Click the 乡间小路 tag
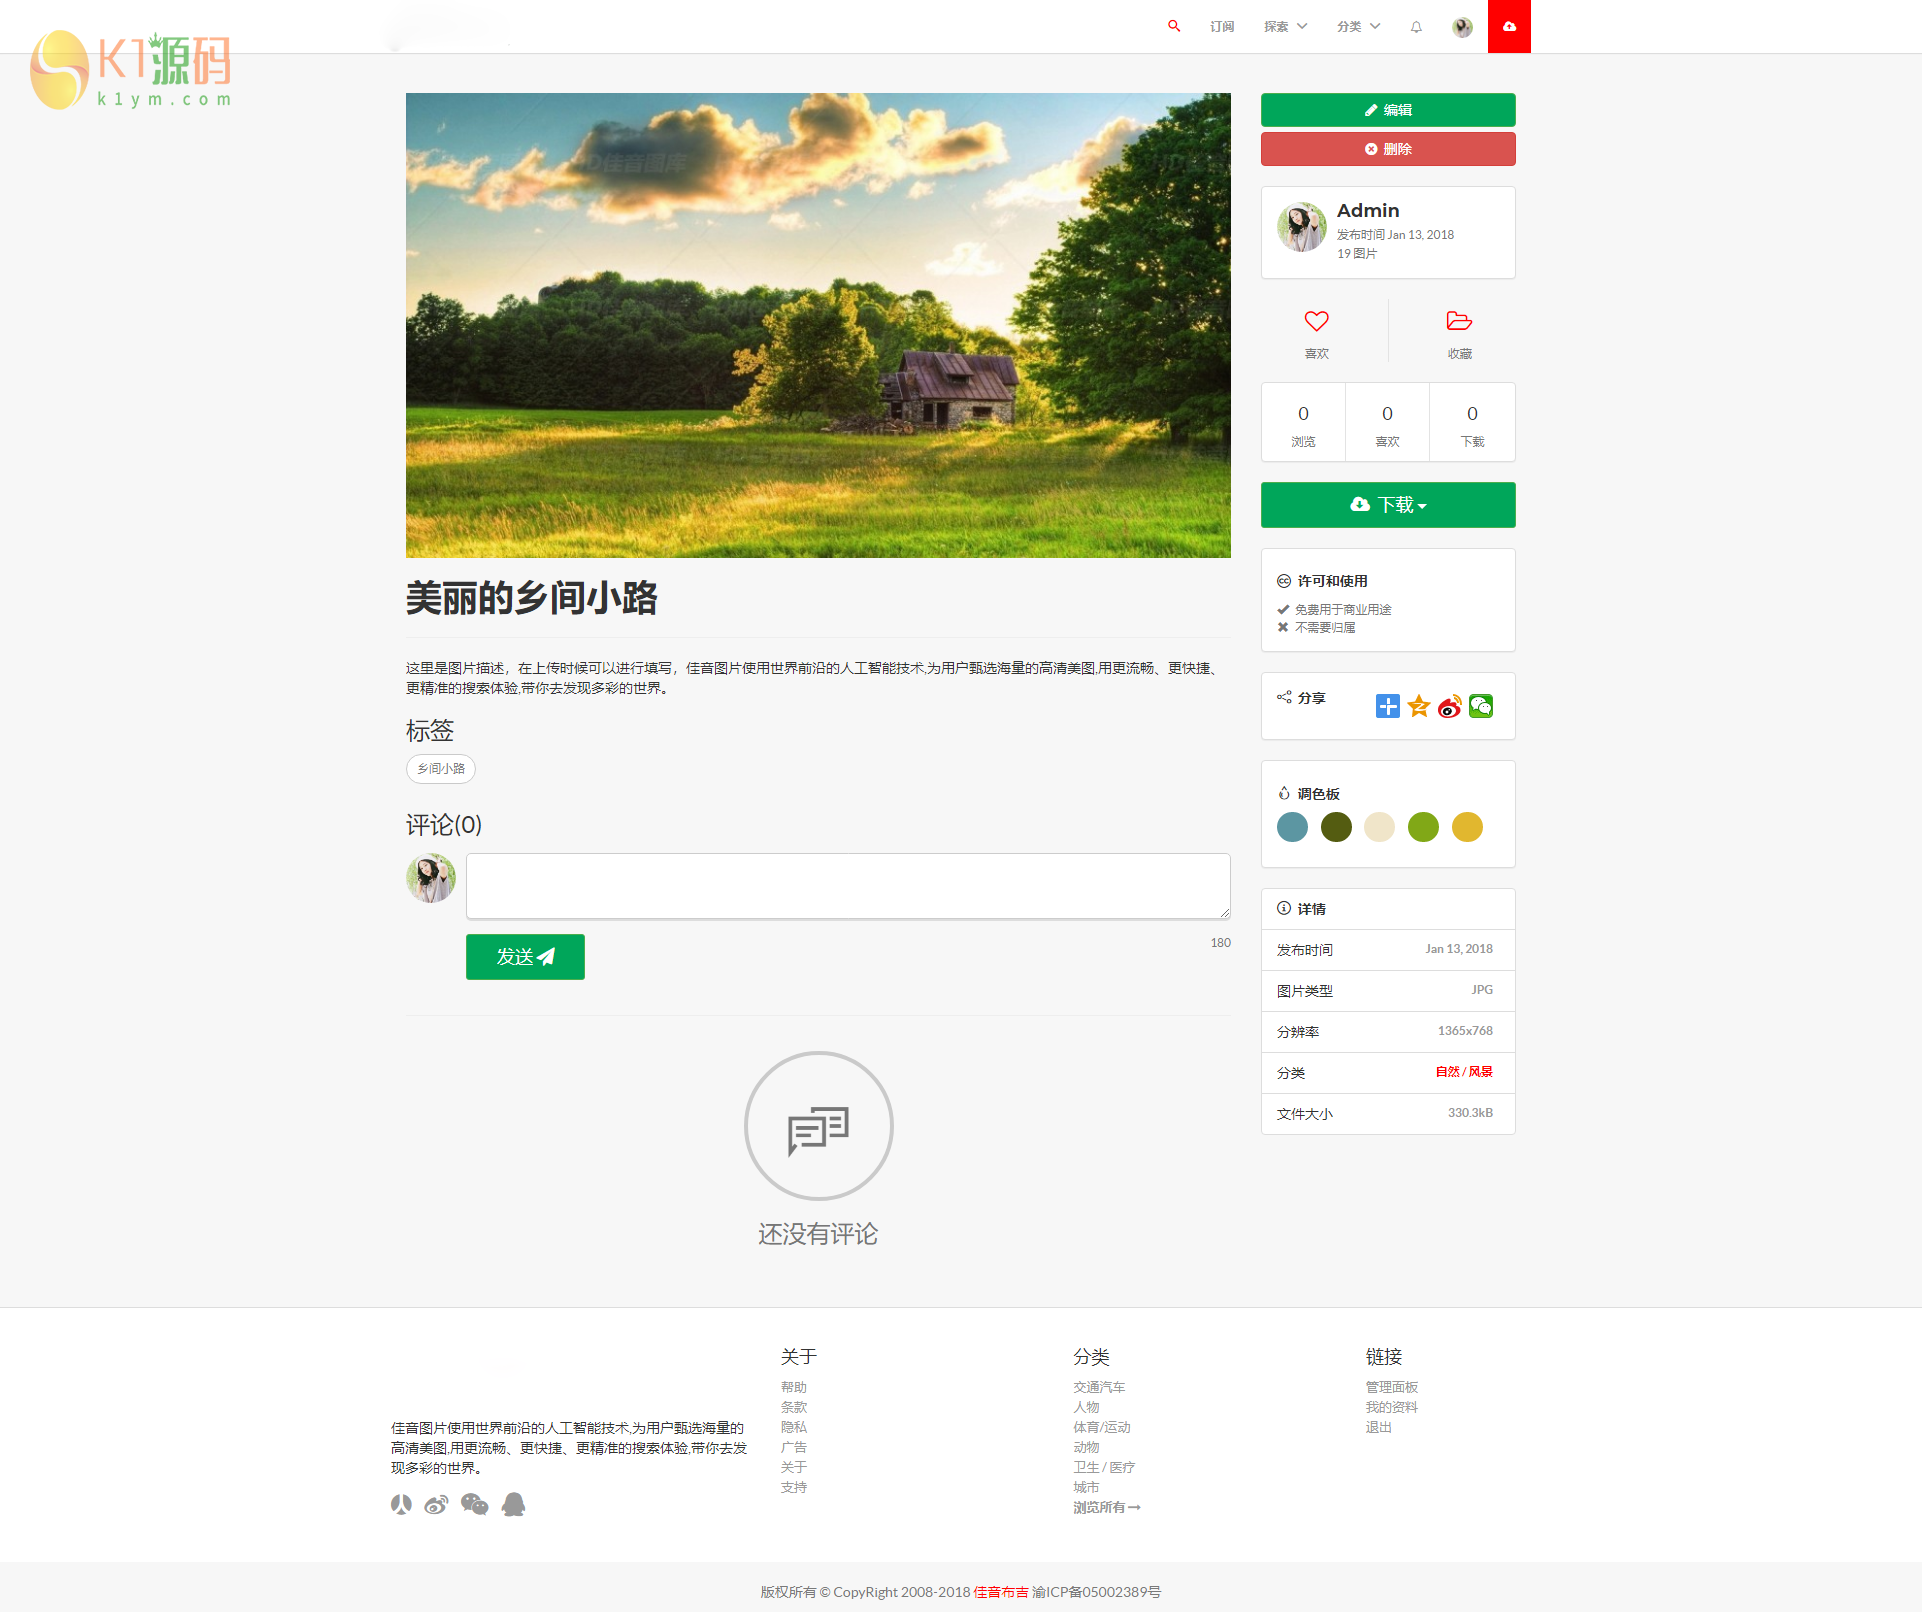 [x=441, y=769]
